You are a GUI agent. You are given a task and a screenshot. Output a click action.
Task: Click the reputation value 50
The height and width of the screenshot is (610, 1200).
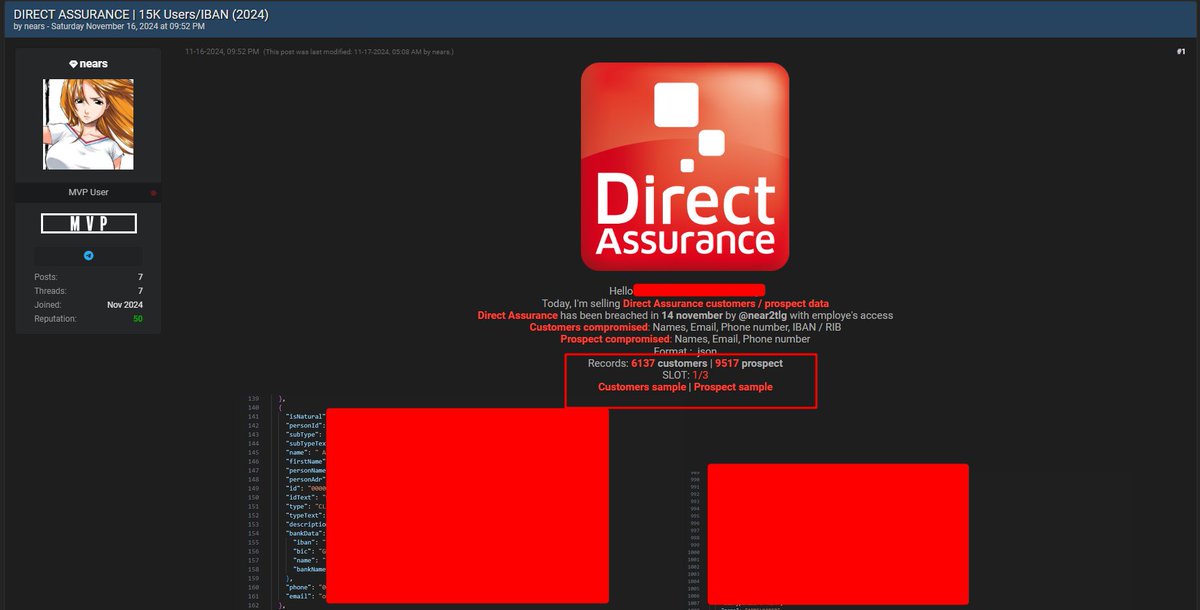137,319
